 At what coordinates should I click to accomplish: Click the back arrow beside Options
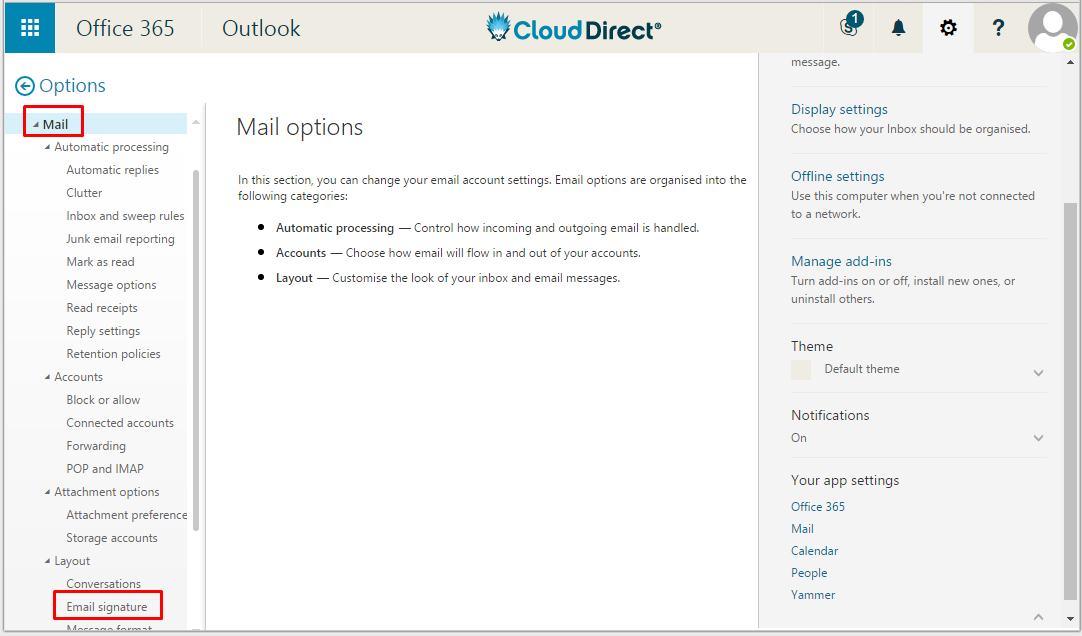25,87
